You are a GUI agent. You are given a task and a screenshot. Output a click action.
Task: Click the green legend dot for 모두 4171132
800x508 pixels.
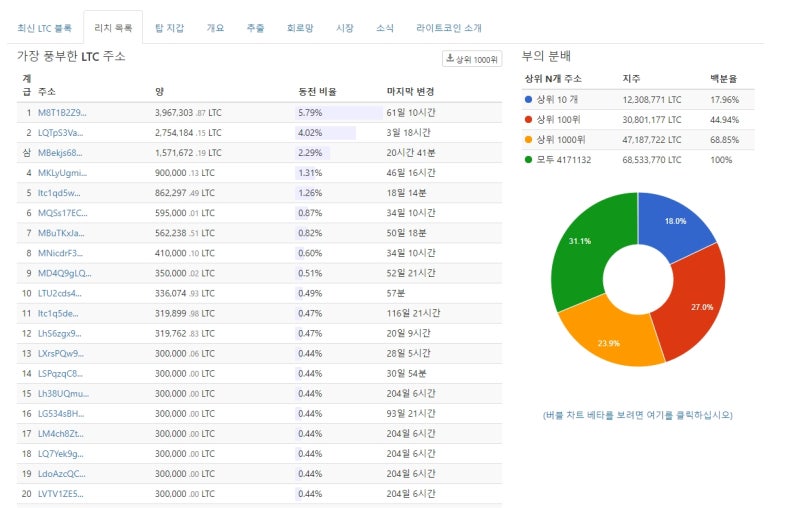point(528,160)
